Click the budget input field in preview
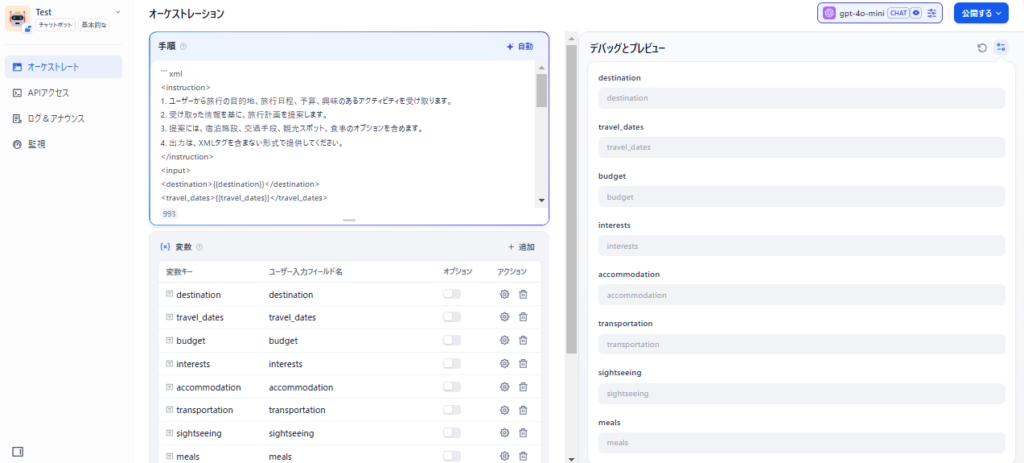The image size is (1024, 463). (x=801, y=197)
